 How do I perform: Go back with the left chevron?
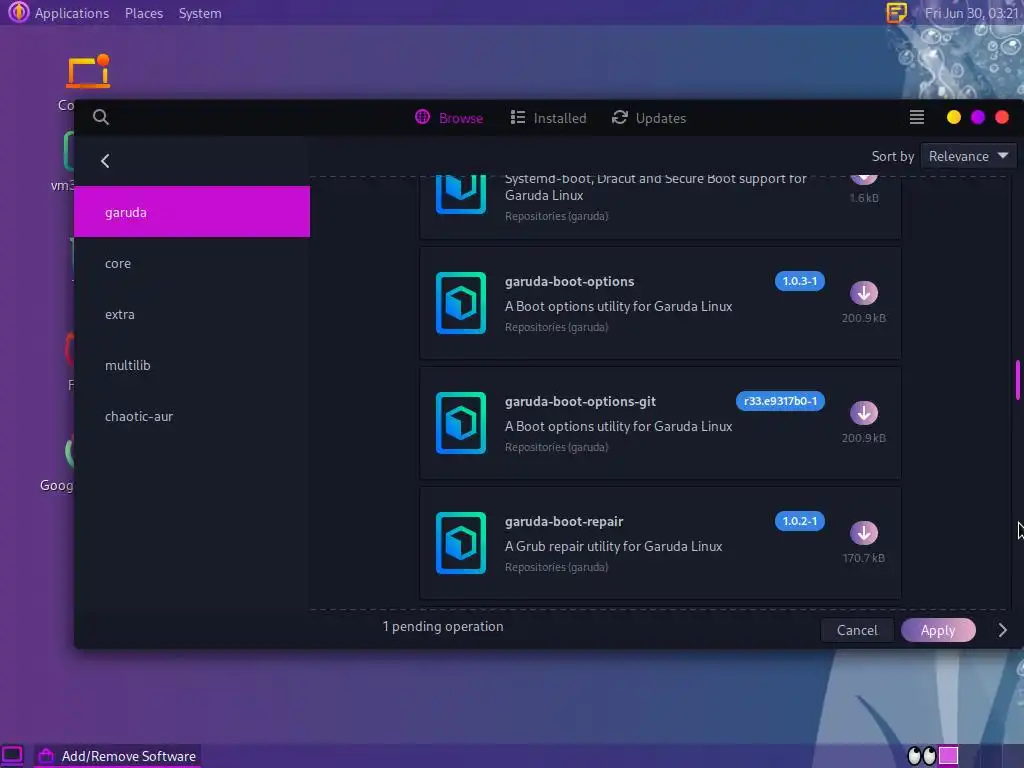tap(105, 161)
